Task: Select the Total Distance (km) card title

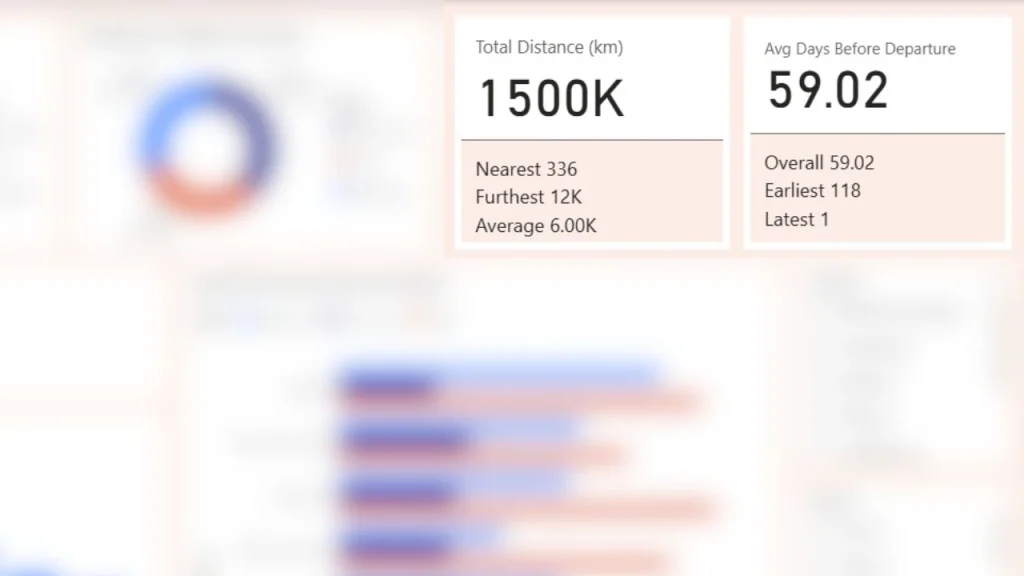Action: (x=549, y=48)
